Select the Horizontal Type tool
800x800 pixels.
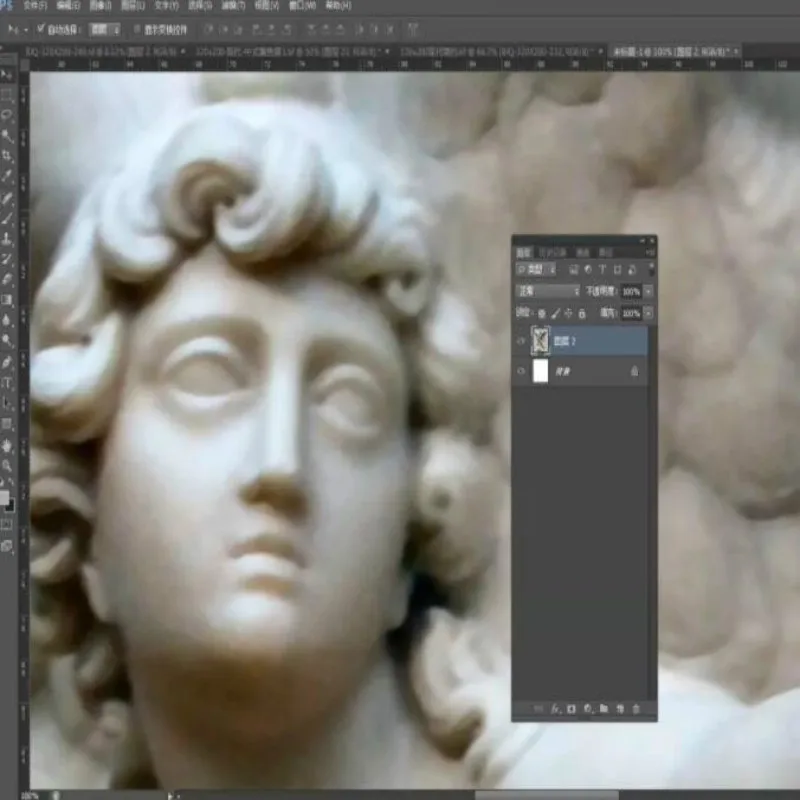[x=8, y=383]
